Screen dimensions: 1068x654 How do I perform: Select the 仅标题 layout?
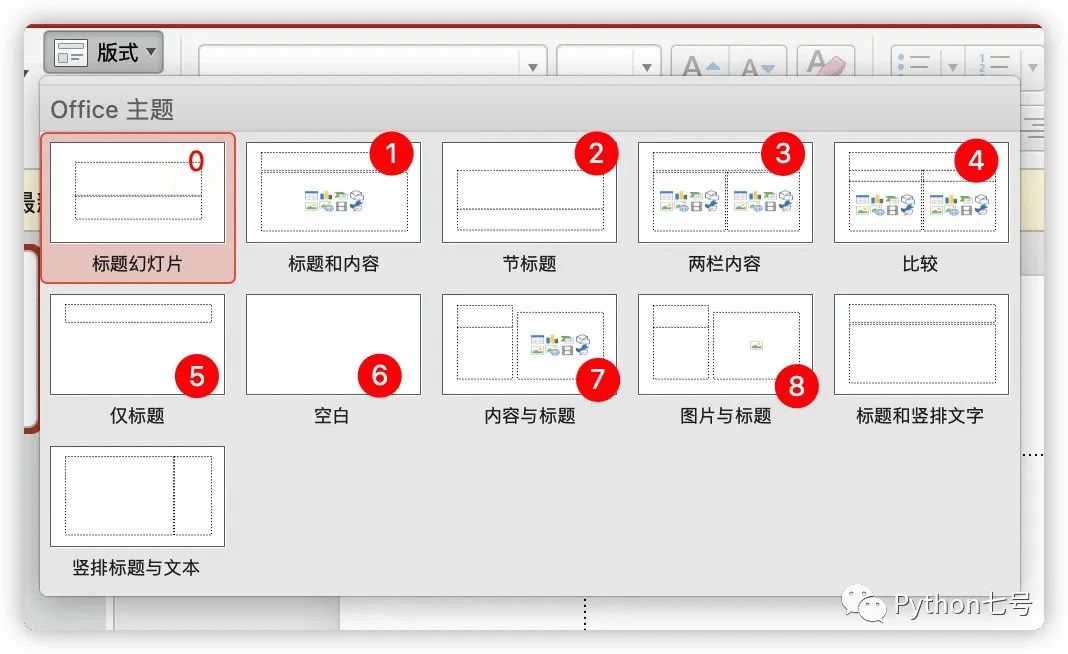point(138,344)
